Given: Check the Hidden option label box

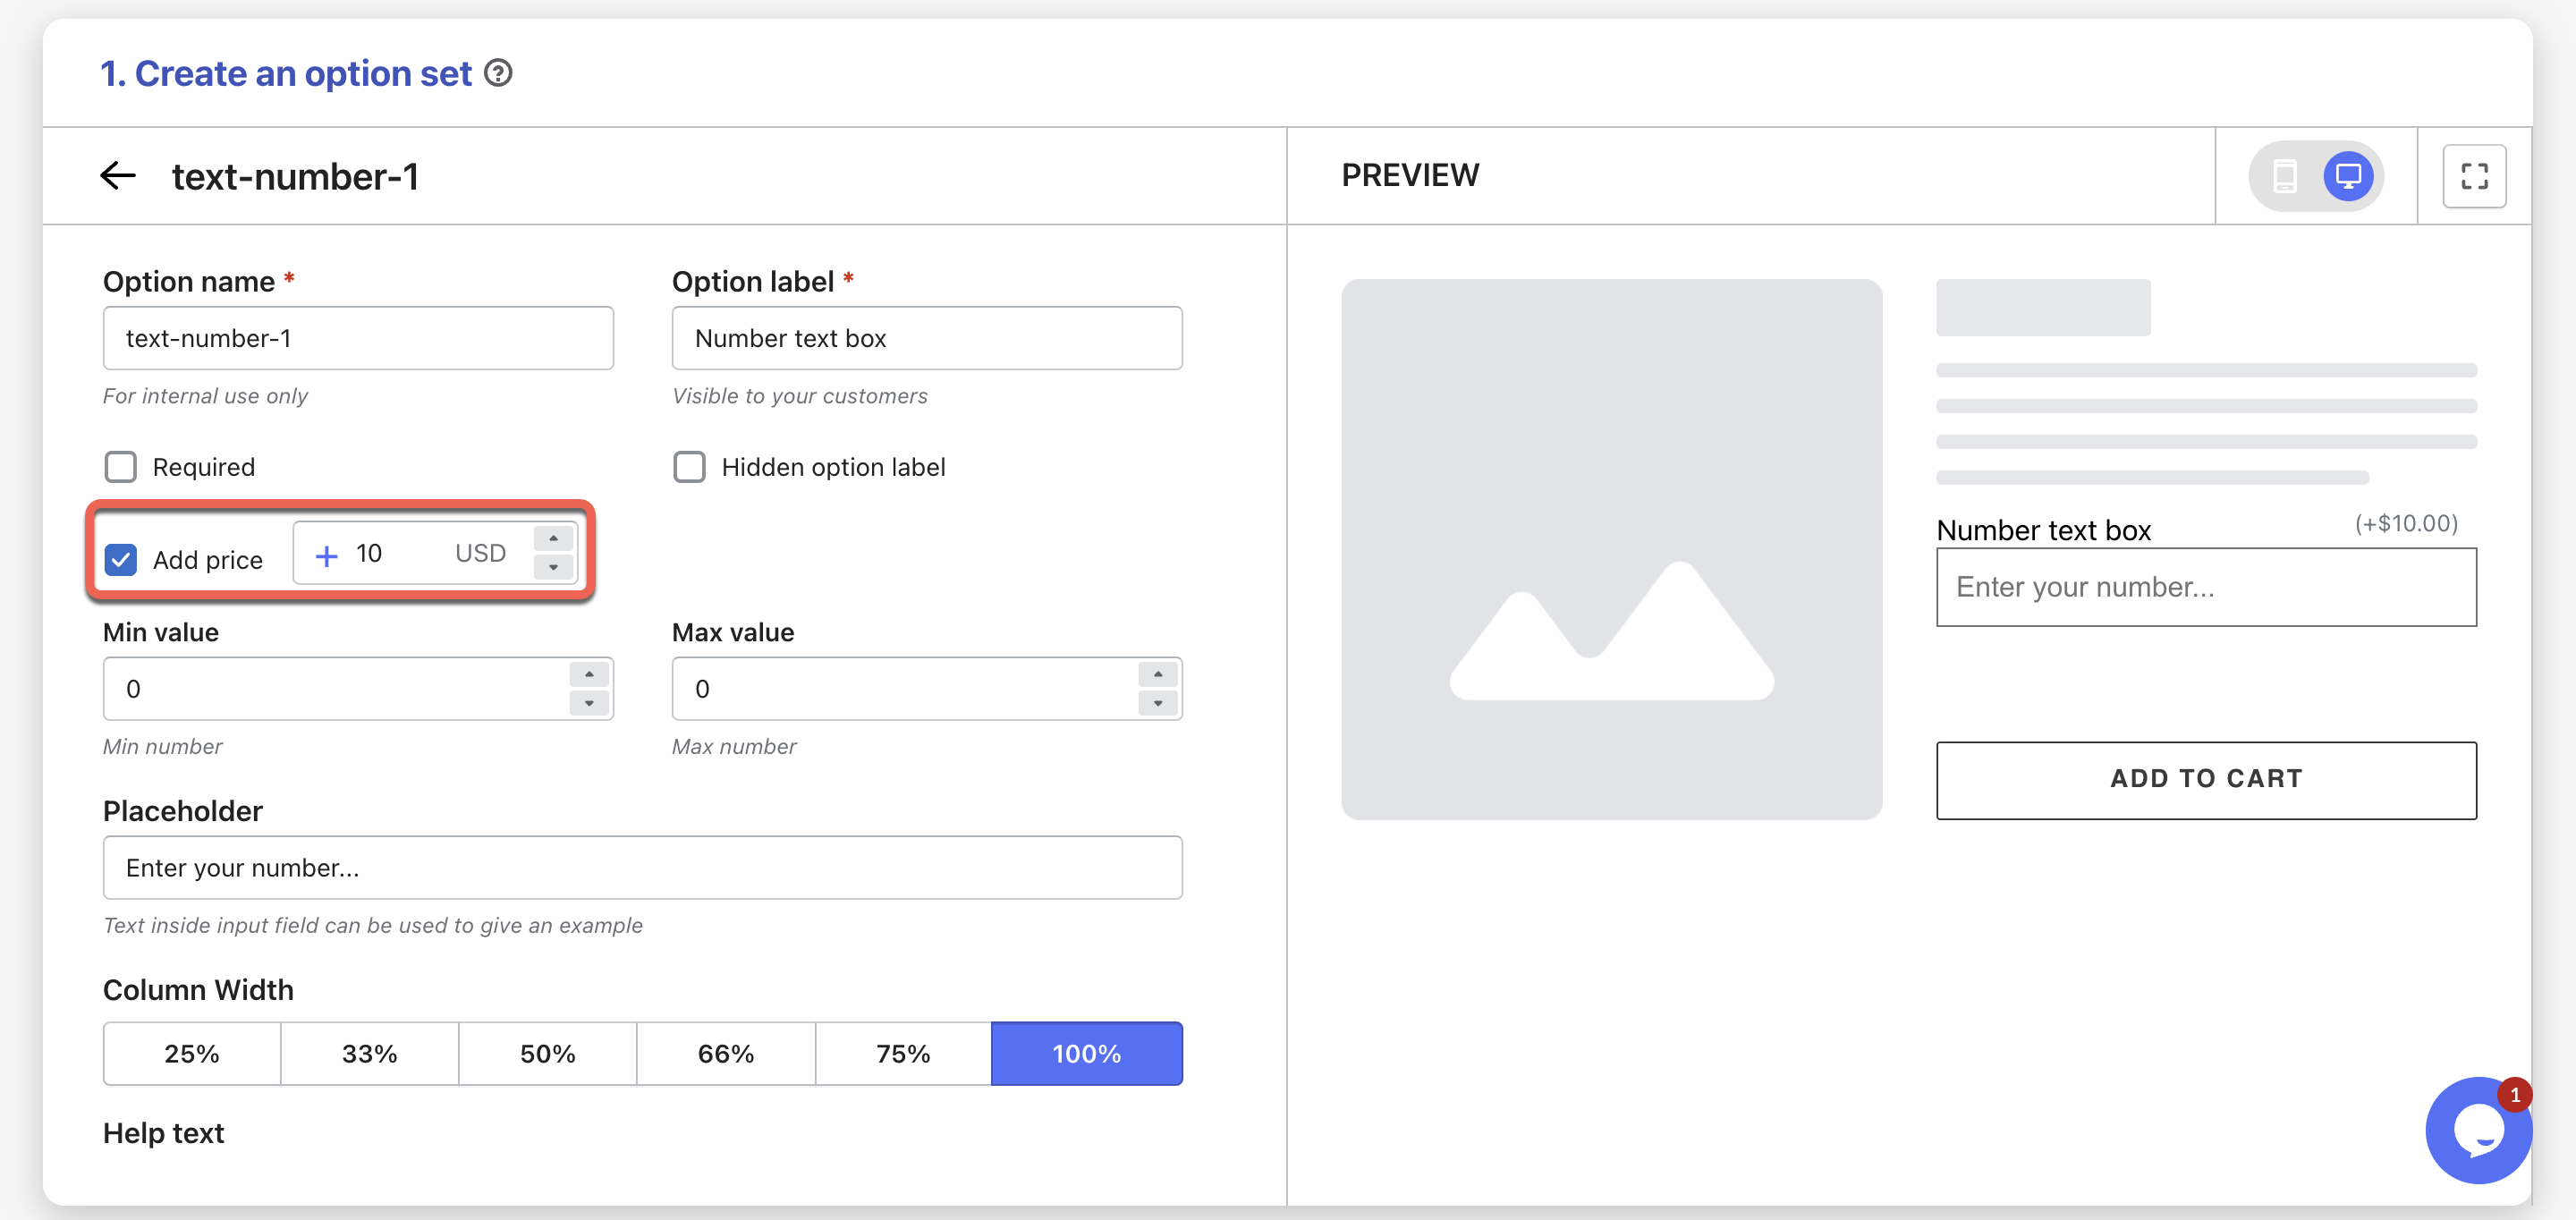Looking at the screenshot, I should coord(689,467).
